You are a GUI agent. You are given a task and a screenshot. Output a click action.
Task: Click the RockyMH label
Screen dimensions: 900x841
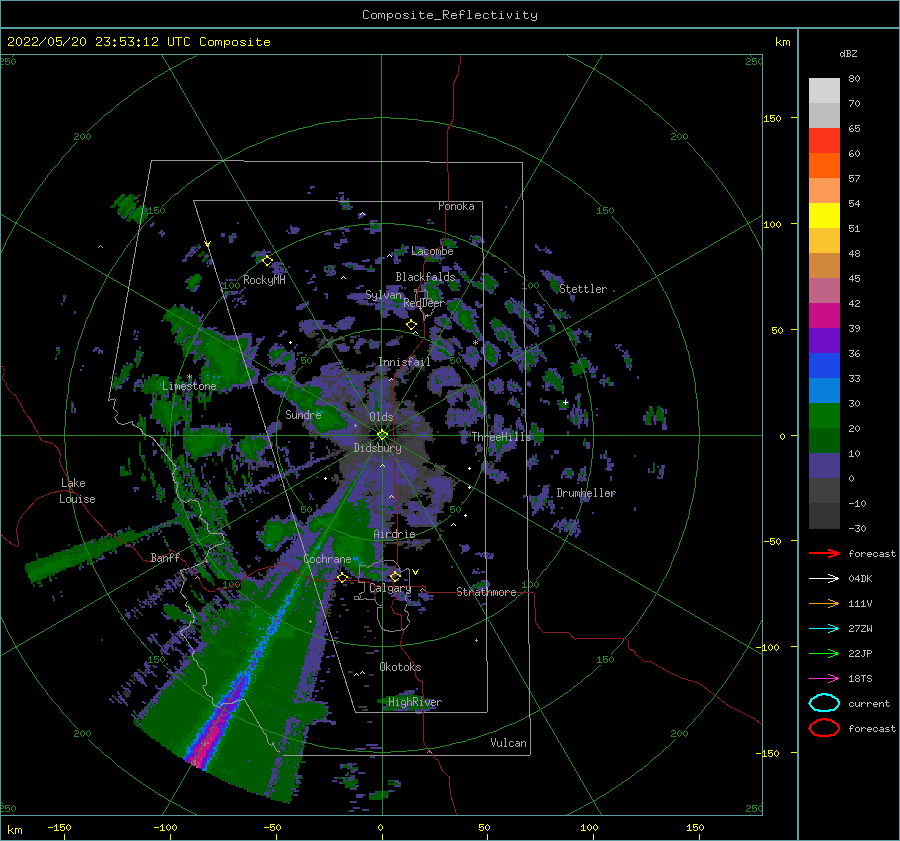[264, 280]
